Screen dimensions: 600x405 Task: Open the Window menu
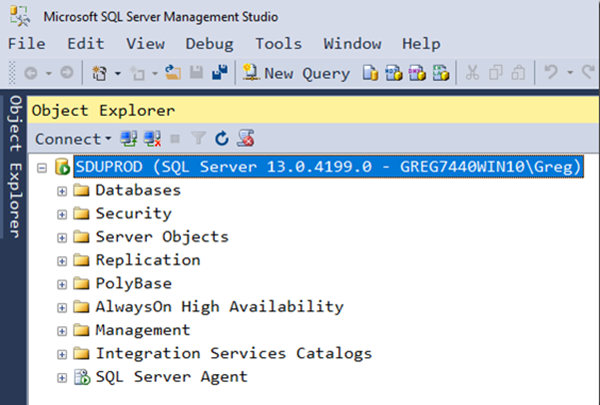pos(352,44)
